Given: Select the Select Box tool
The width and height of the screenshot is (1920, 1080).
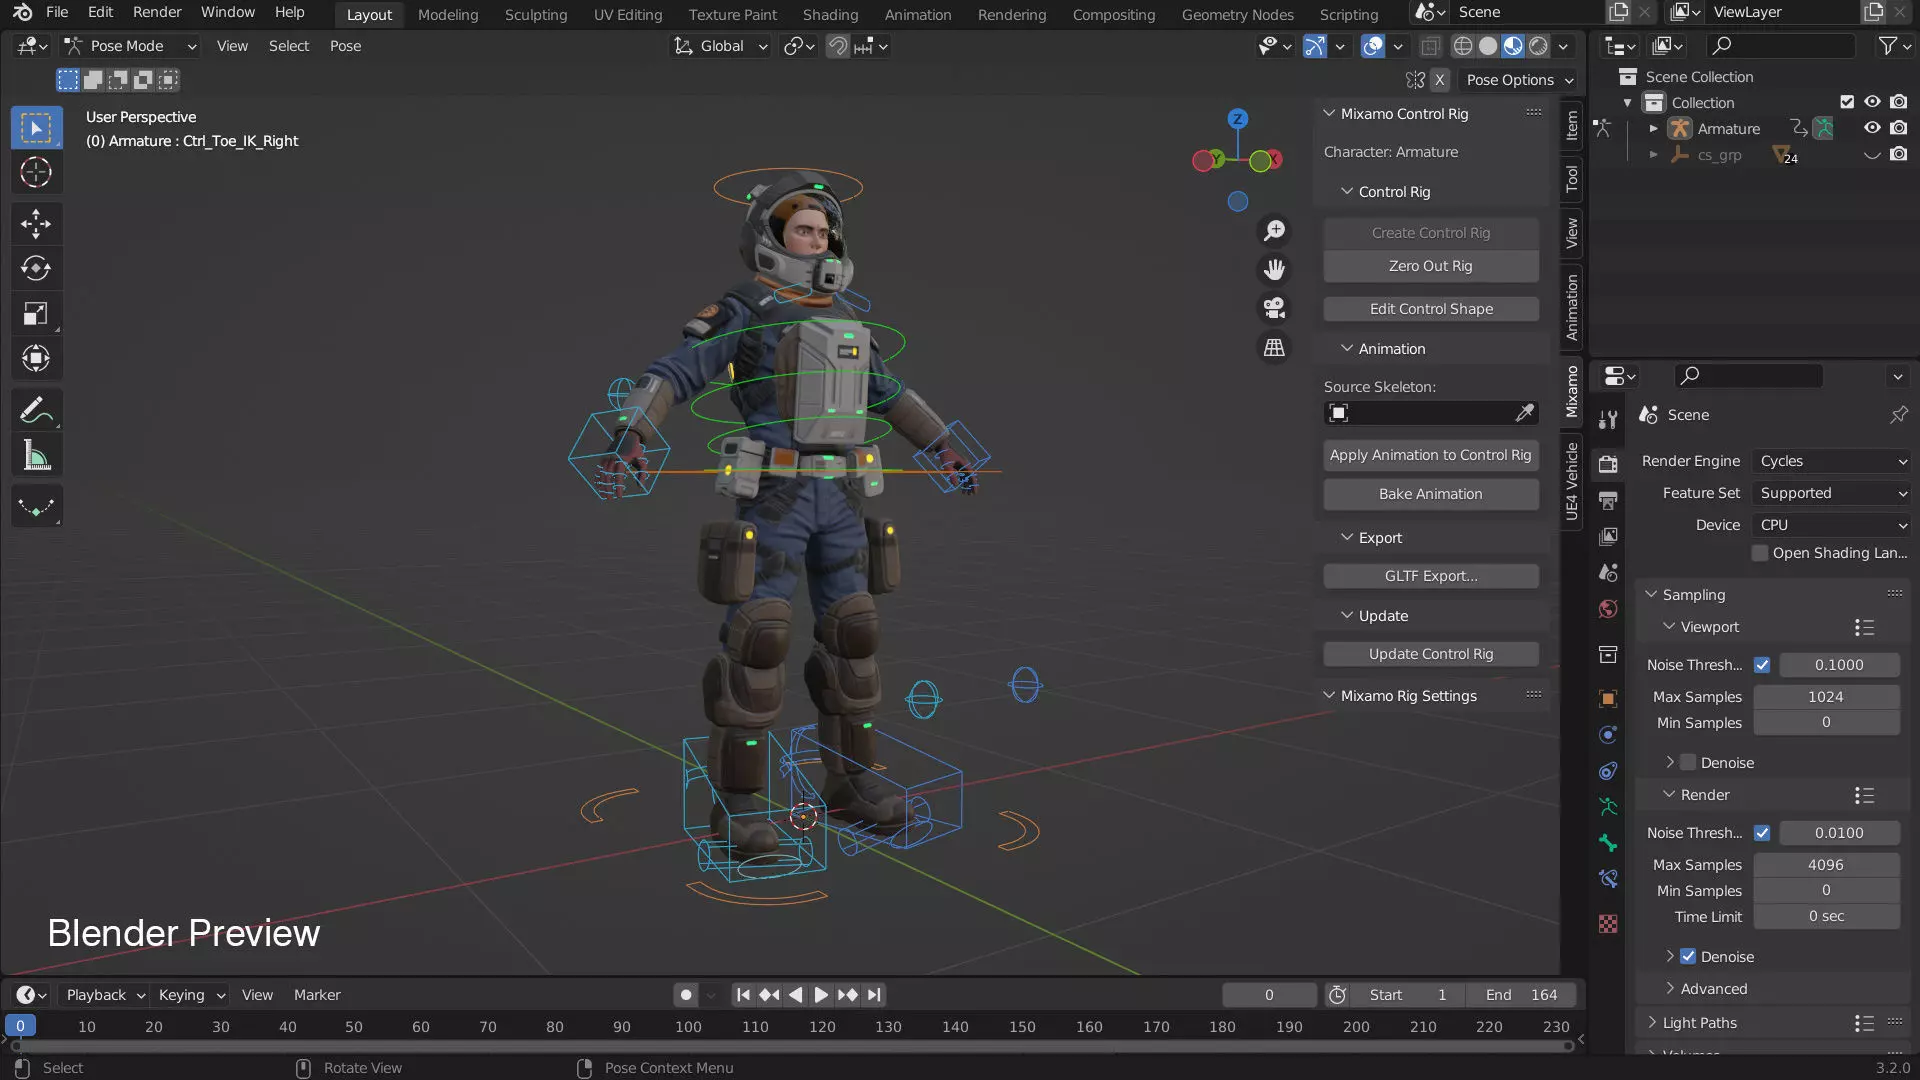Looking at the screenshot, I should [36, 128].
